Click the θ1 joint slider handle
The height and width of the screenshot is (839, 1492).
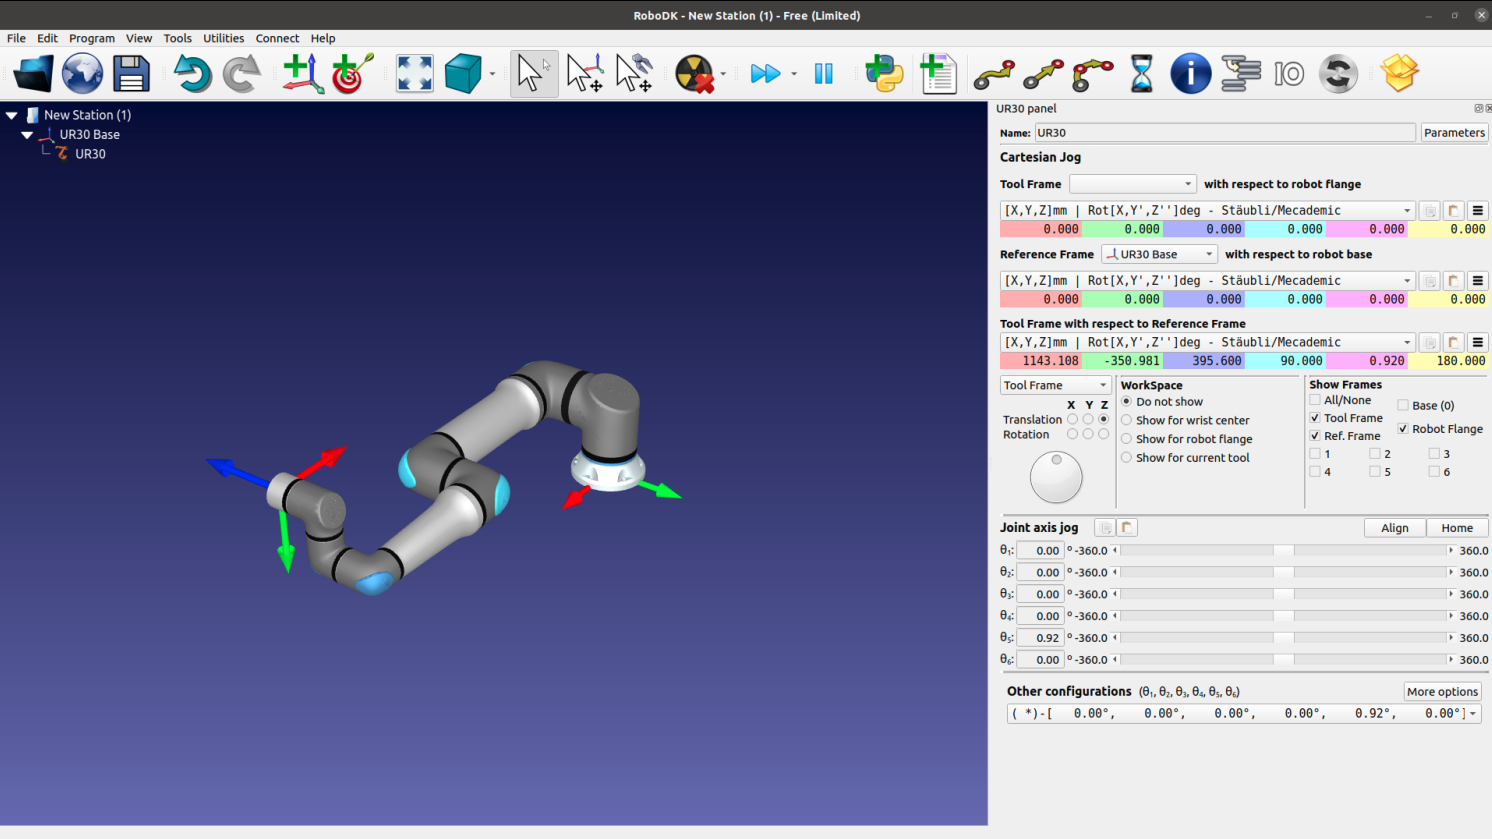(x=1283, y=551)
